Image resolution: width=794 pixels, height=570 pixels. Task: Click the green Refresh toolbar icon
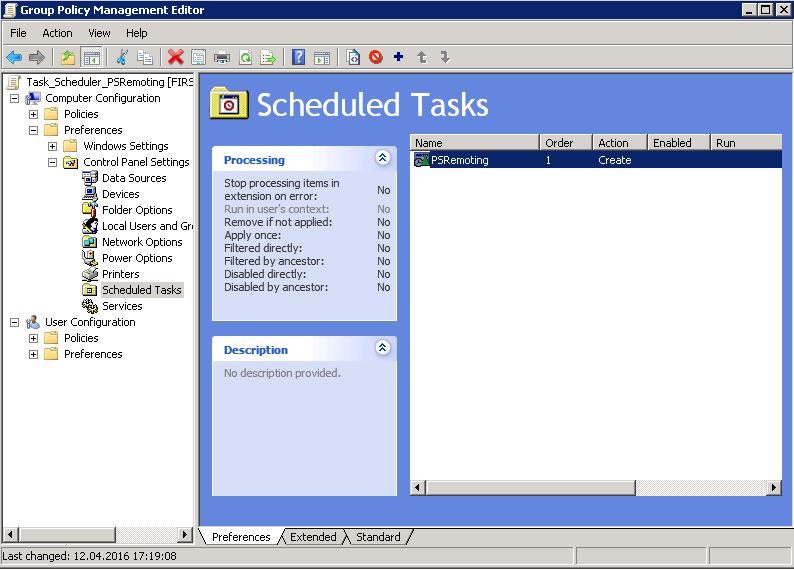pos(246,57)
